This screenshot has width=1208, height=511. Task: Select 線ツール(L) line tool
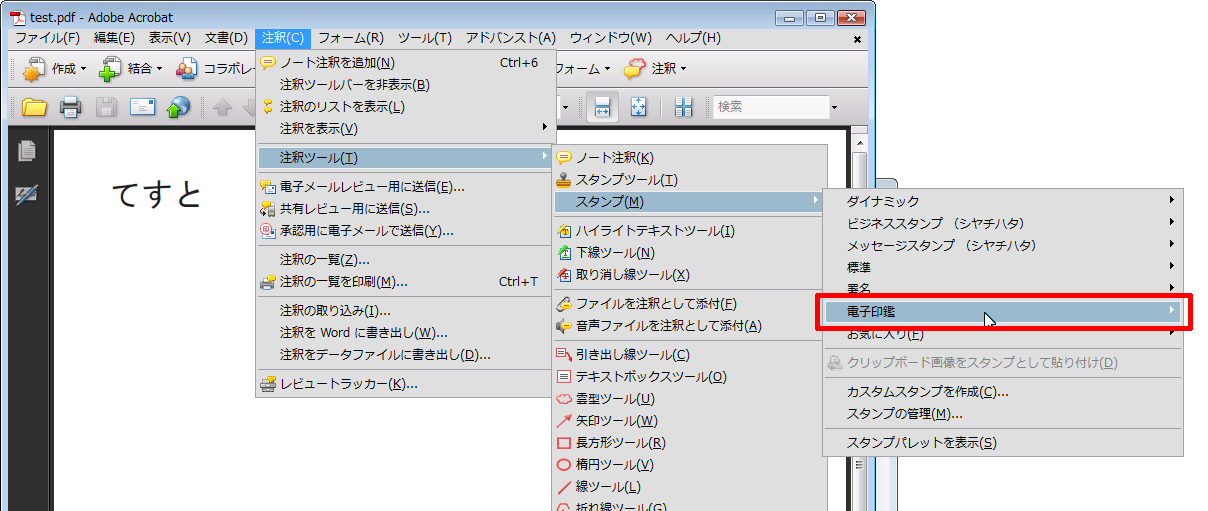click(691, 487)
